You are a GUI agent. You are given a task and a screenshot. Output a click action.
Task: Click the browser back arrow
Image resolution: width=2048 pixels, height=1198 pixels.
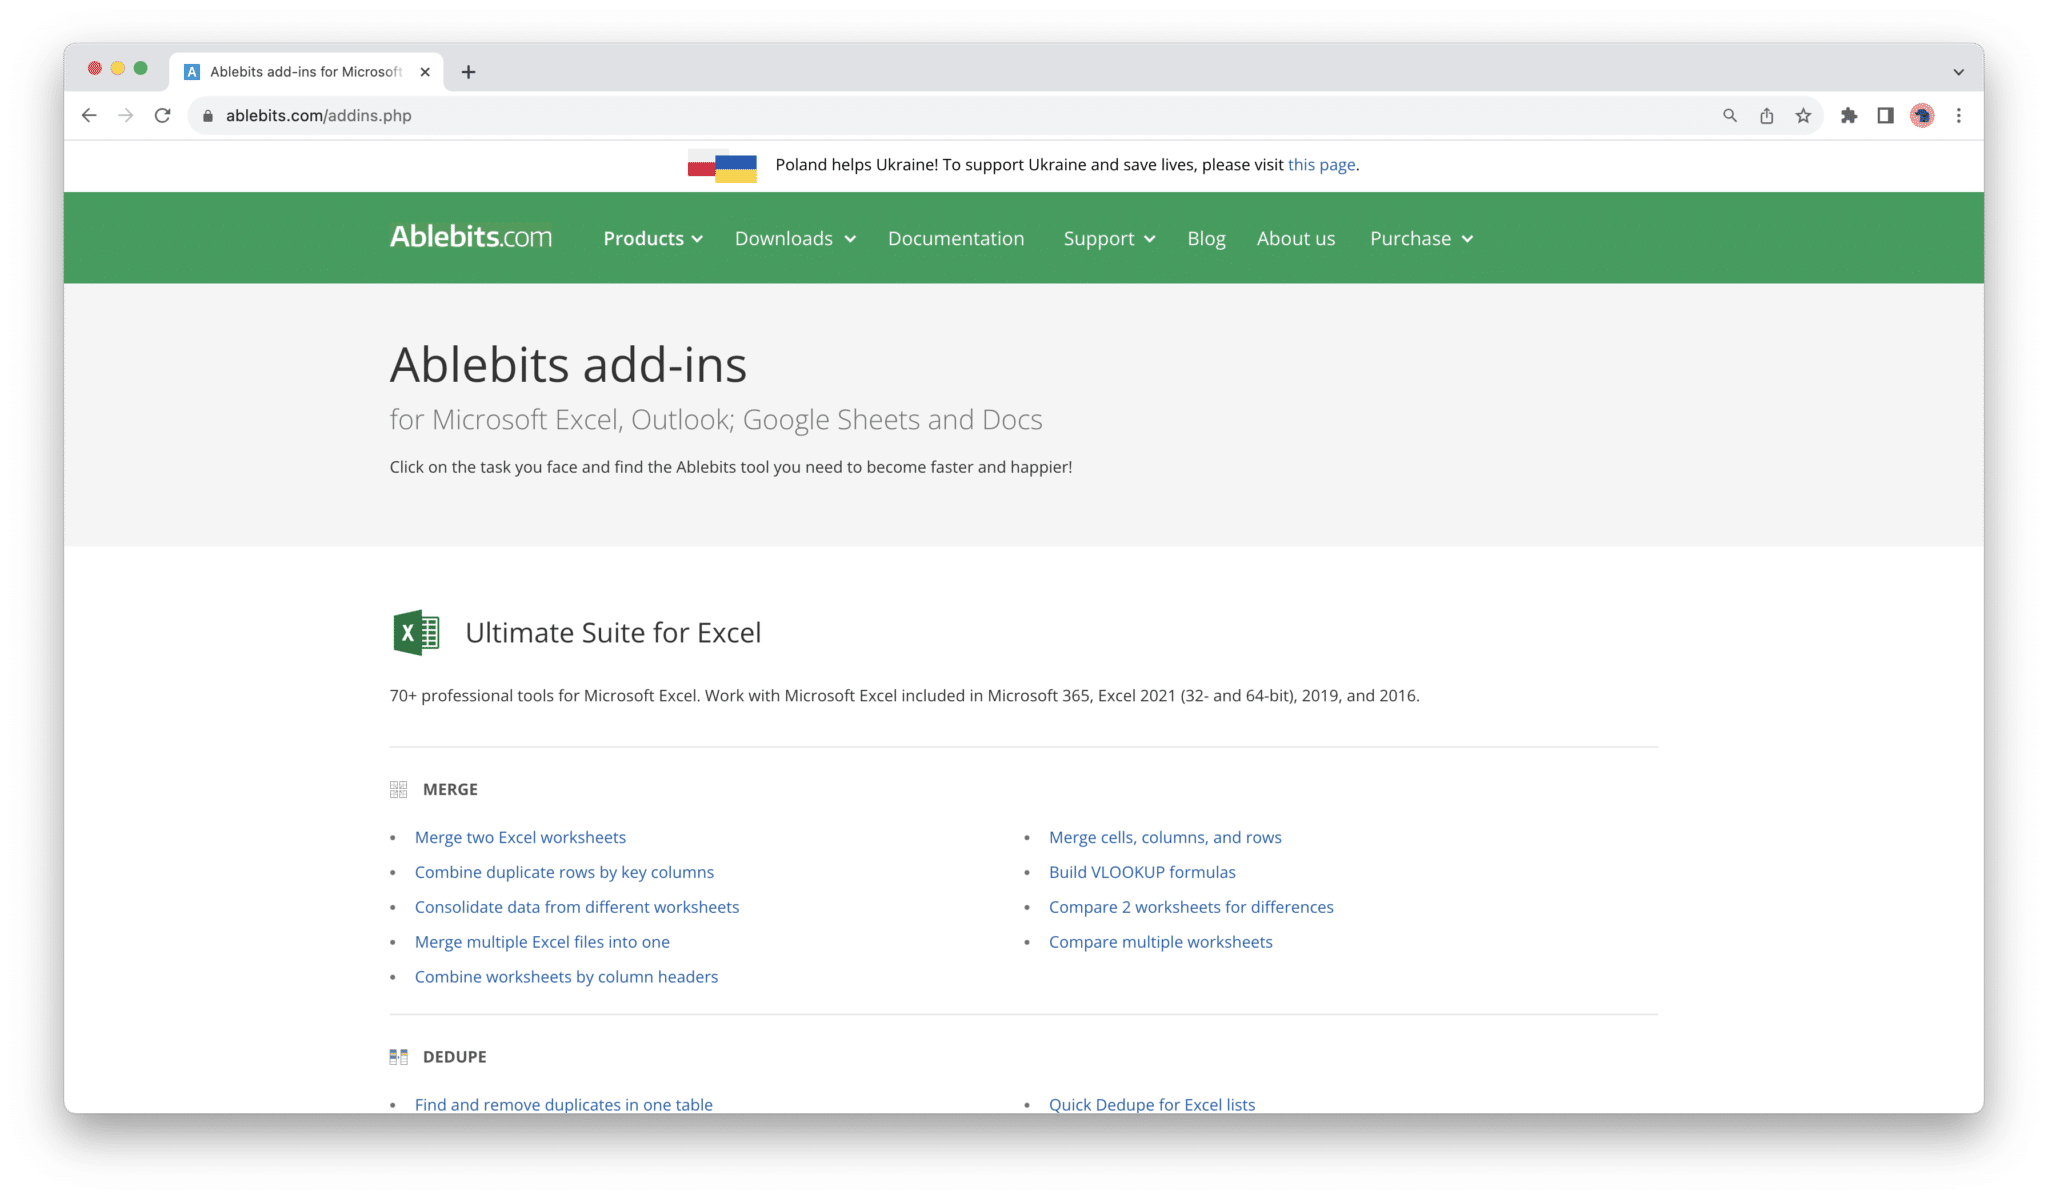coord(89,116)
